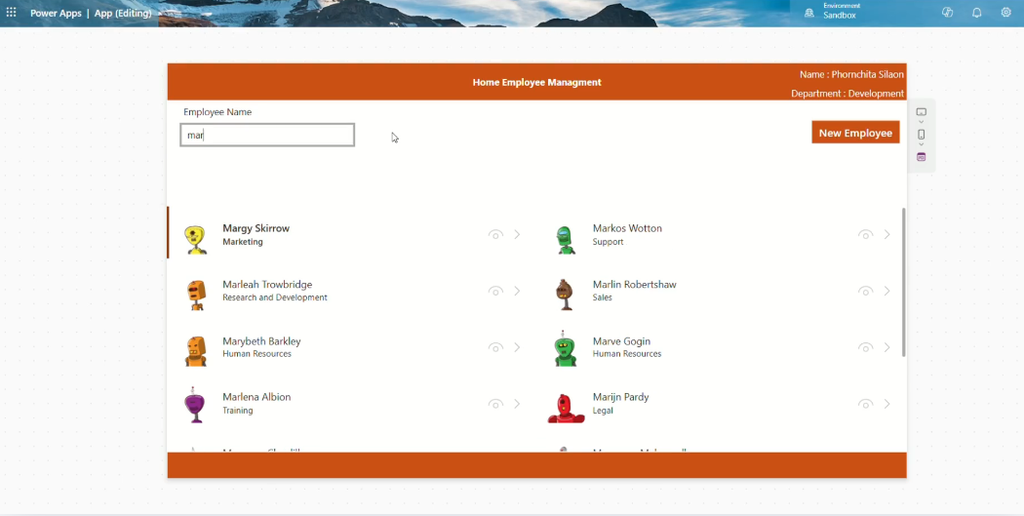This screenshot has height=516, width=1024.
Task: Click Marlin Robertshaw's brown robot avatar
Action: pyautogui.click(x=565, y=295)
